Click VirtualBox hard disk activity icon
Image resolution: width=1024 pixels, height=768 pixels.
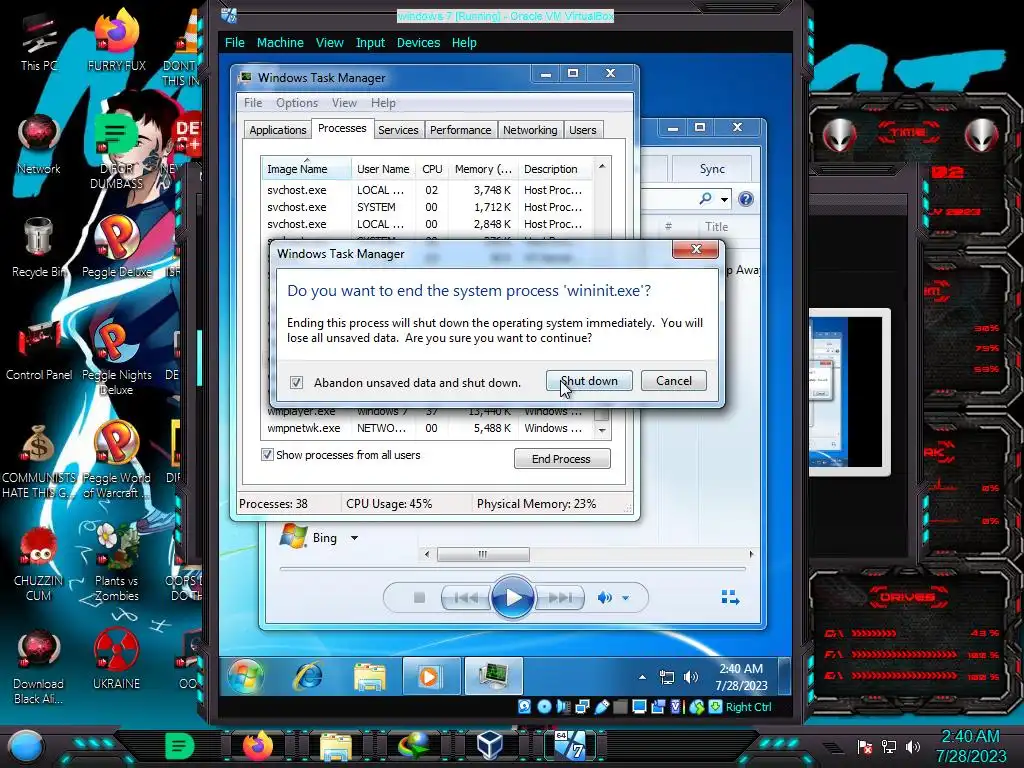(524, 707)
